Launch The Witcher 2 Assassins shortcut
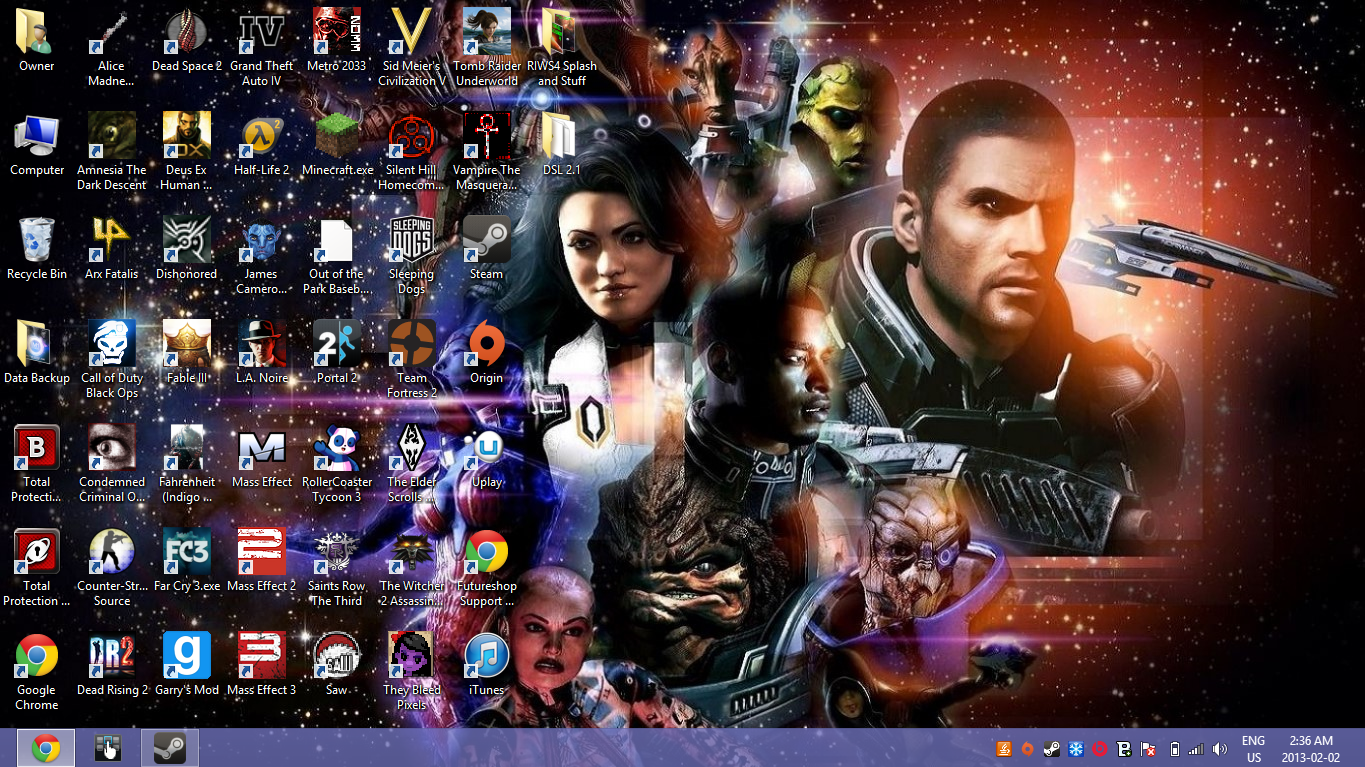 [412, 569]
